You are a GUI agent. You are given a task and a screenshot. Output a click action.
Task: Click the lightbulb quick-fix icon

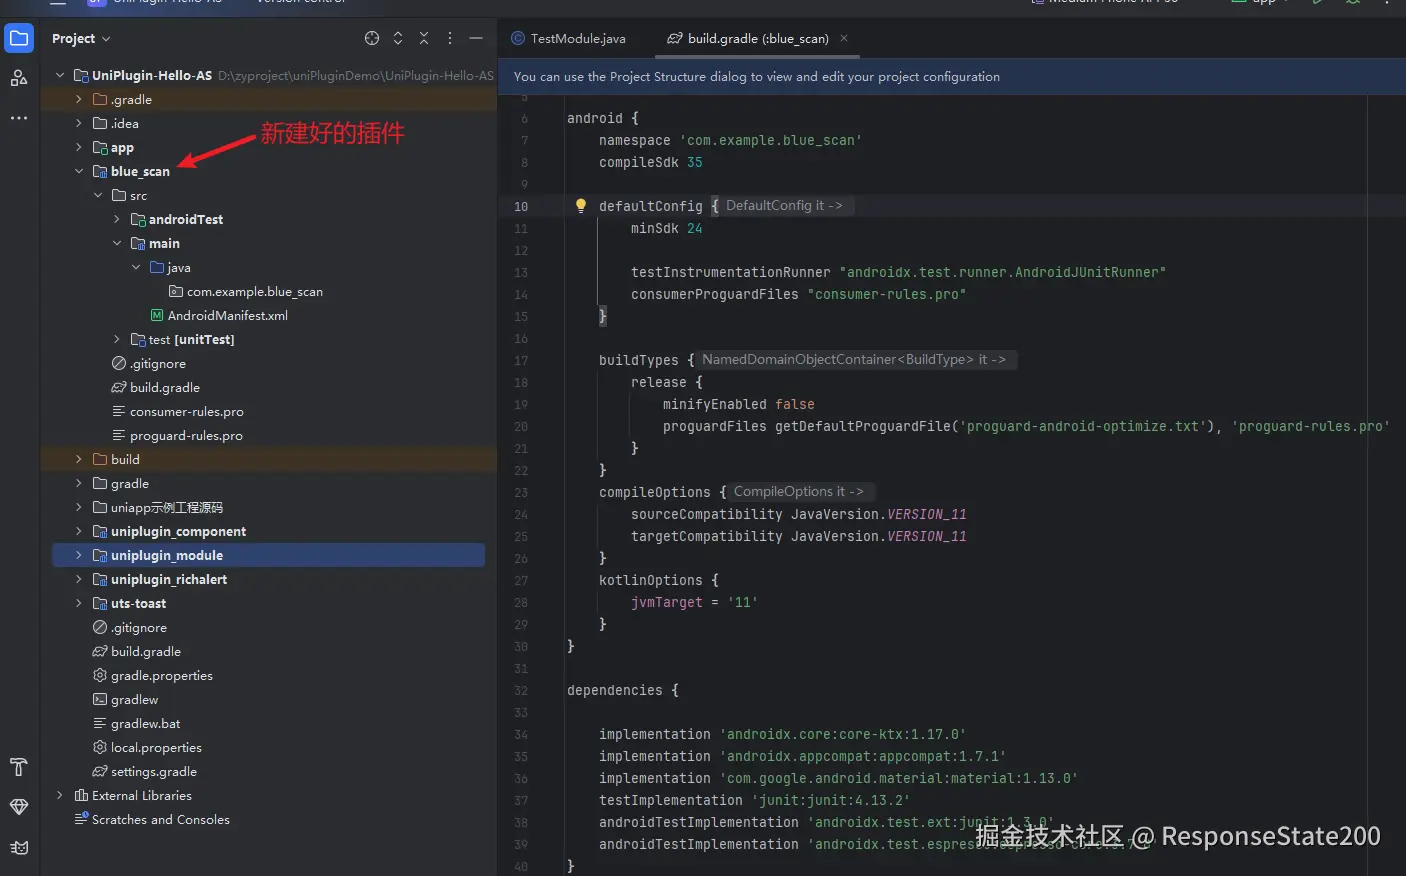point(580,205)
